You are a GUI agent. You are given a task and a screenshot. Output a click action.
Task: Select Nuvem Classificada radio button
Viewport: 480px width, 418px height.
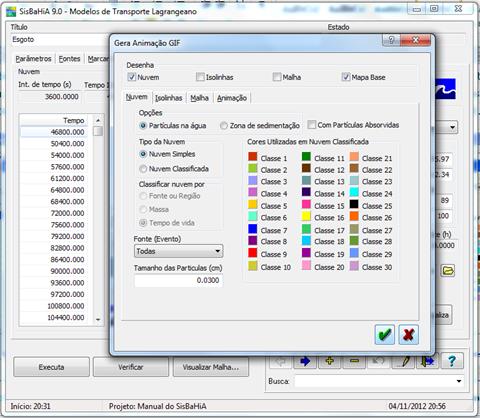tap(143, 169)
